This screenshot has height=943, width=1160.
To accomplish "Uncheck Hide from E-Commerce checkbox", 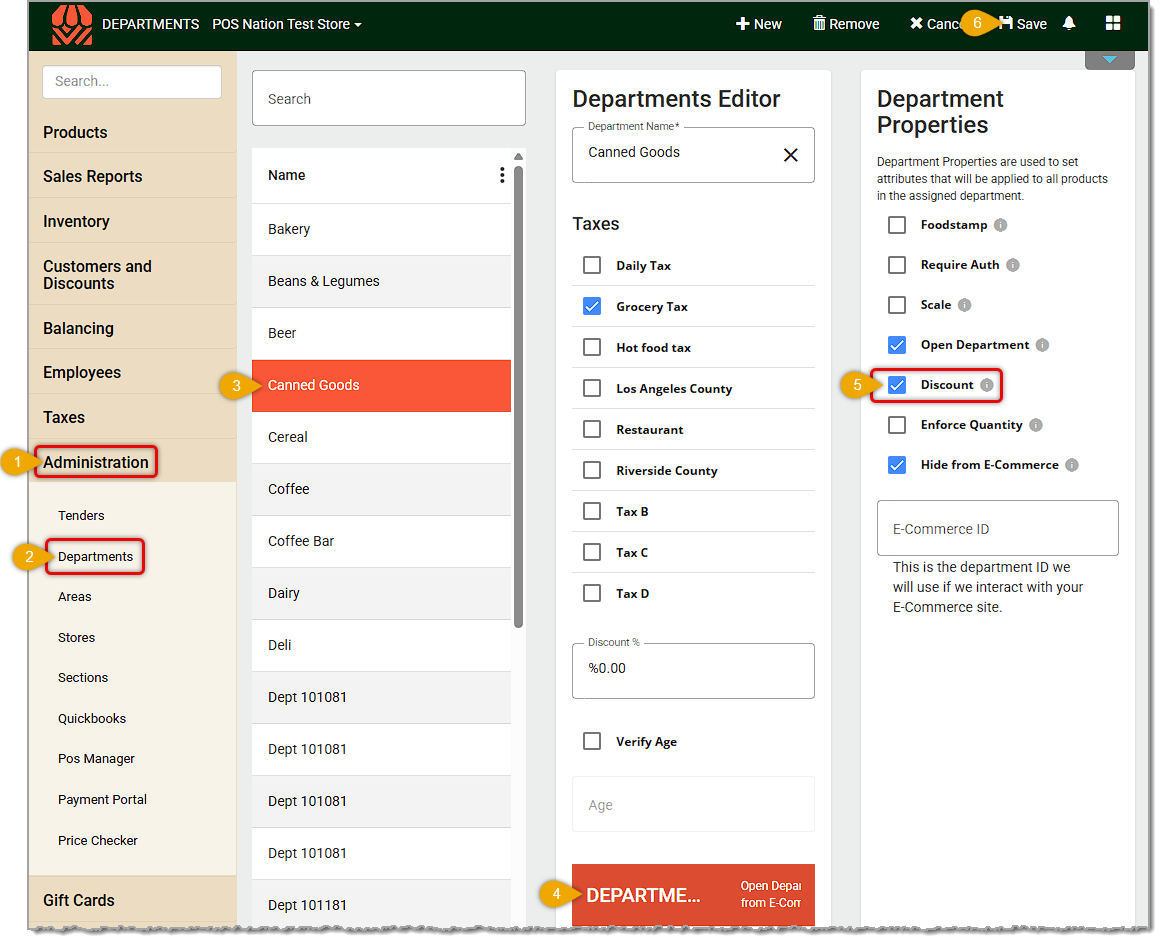I will [897, 464].
